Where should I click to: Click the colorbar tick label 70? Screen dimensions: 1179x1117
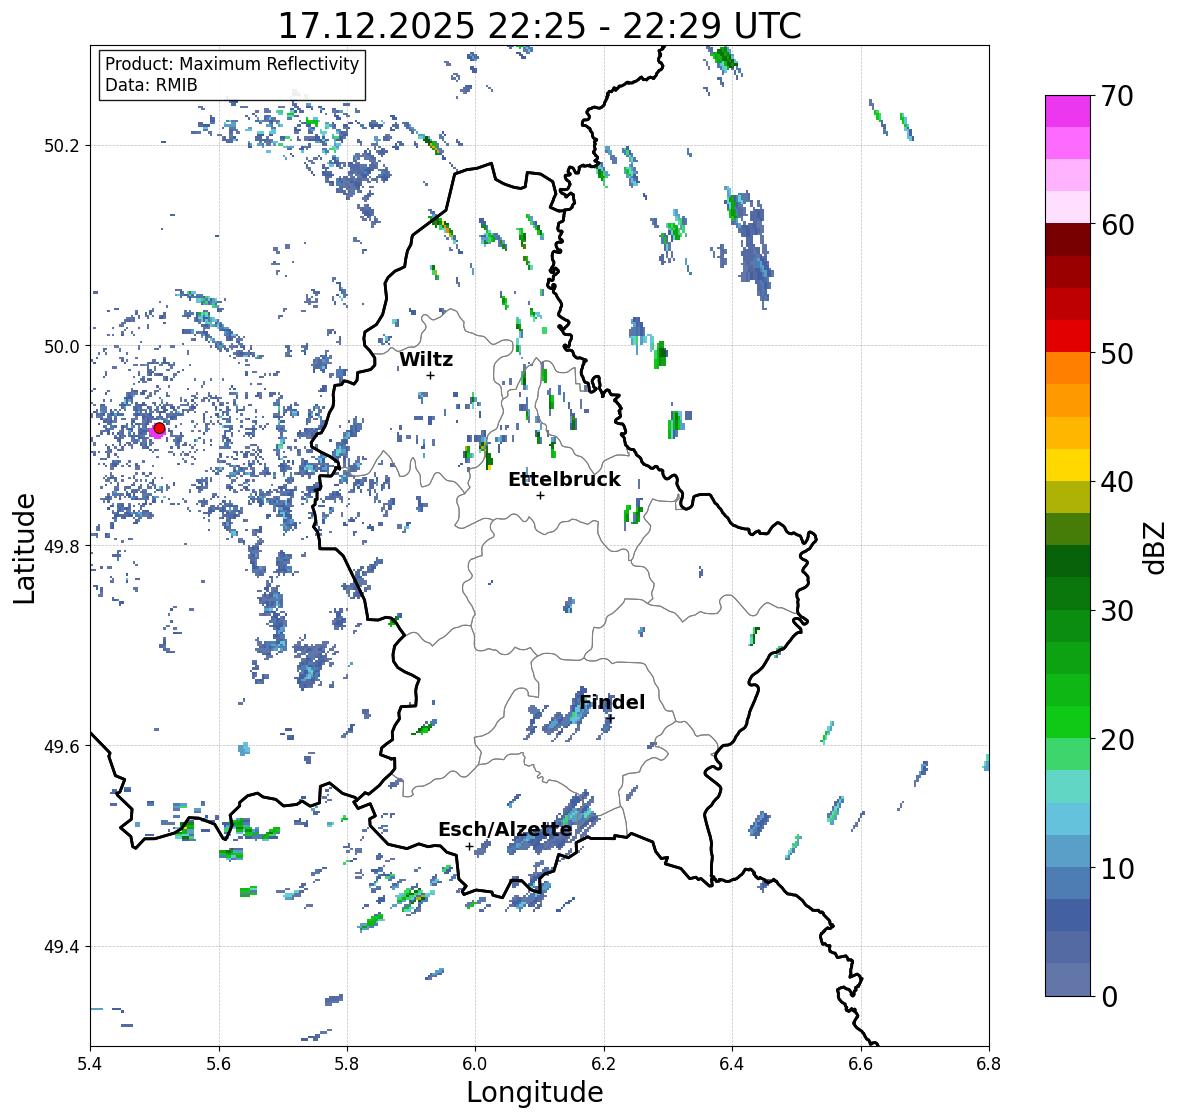click(x=1117, y=96)
